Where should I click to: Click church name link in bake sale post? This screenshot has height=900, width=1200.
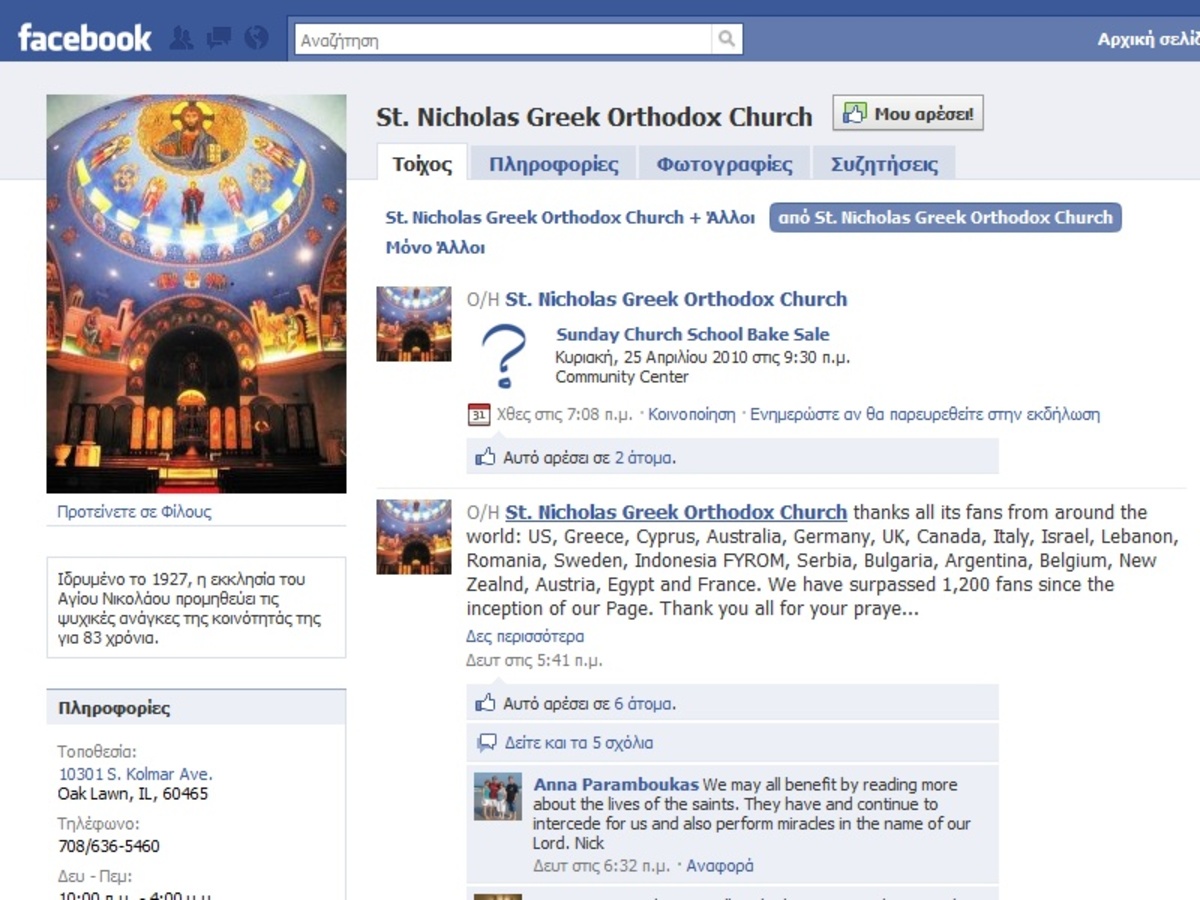click(x=676, y=299)
